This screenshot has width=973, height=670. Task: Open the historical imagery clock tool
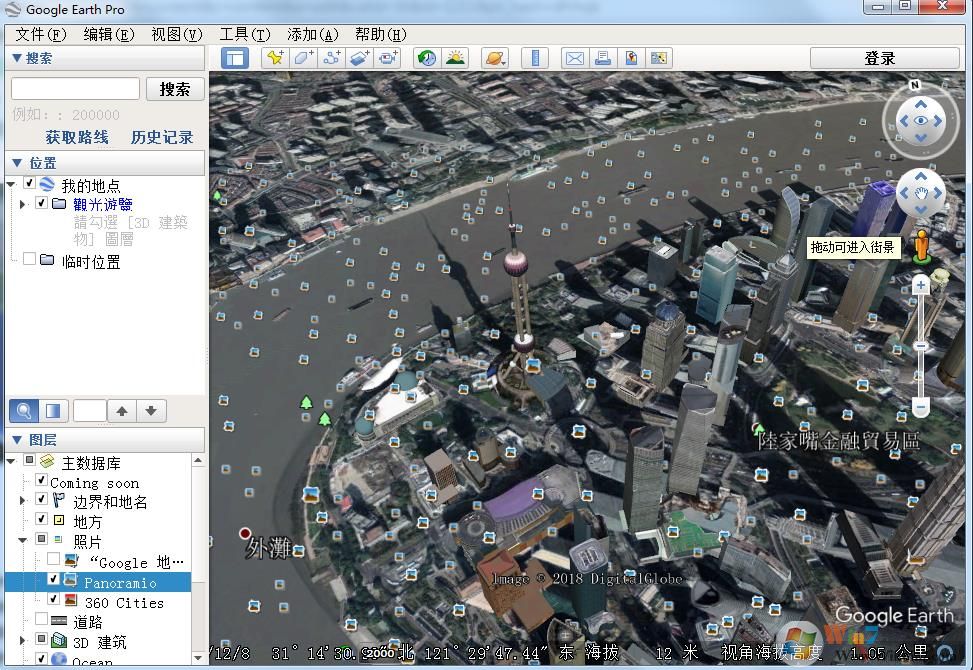pyautogui.click(x=427, y=58)
